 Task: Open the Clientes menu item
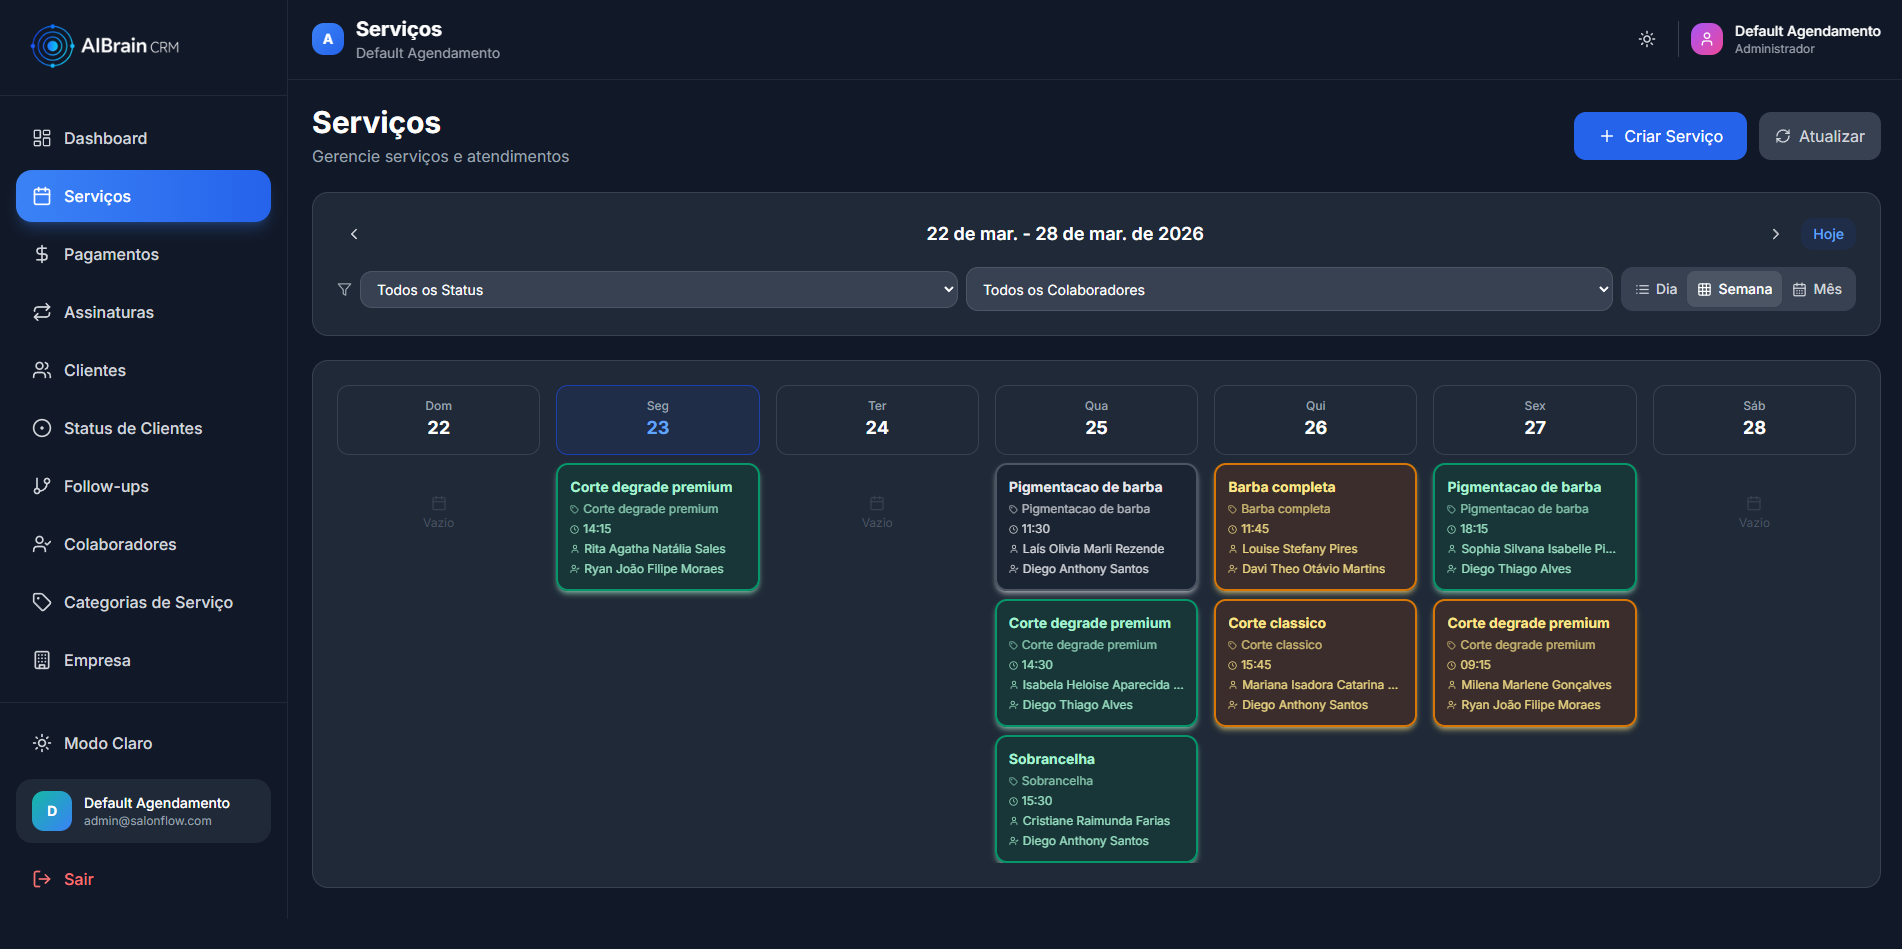tap(143, 370)
